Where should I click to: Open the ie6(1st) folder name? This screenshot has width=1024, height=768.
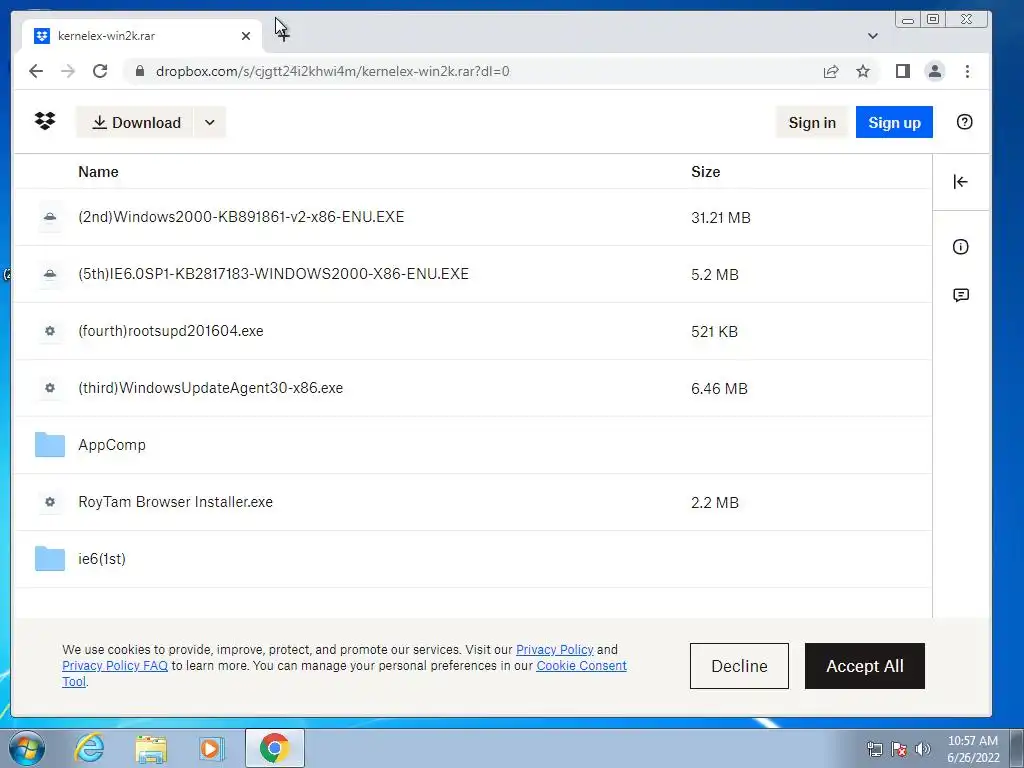102,559
